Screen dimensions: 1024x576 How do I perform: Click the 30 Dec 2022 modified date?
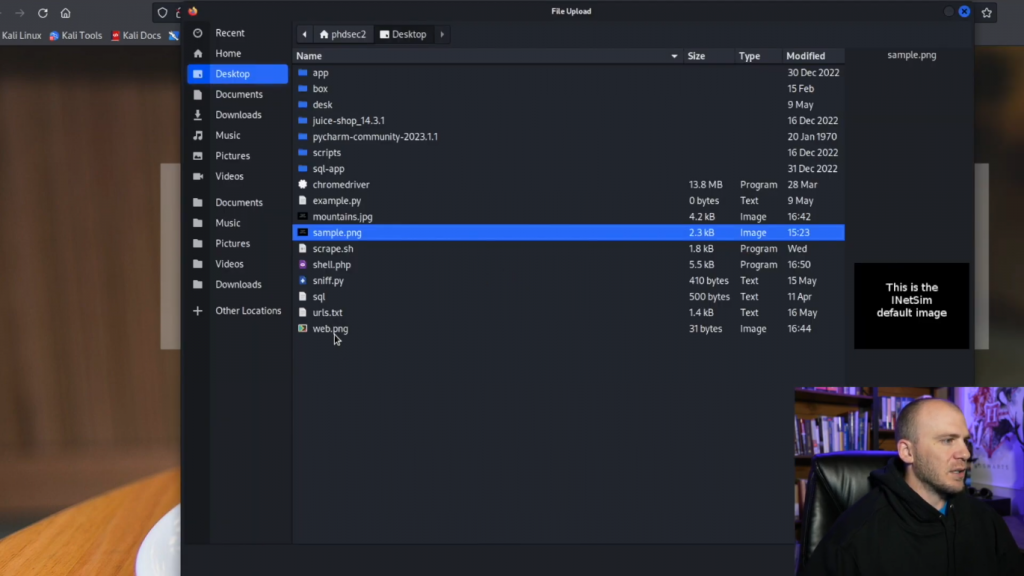tap(813, 72)
